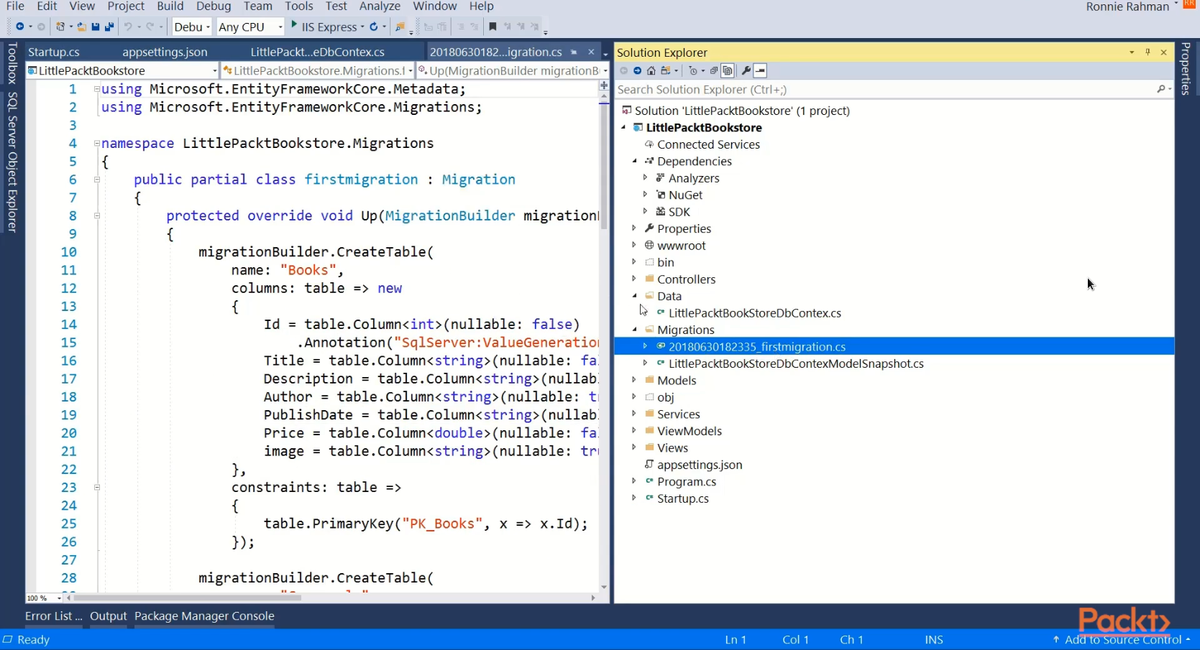Toggle Preview Selected Items in Solution Explorer
Viewport: 1200px width, 650px height.
click(x=760, y=71)
